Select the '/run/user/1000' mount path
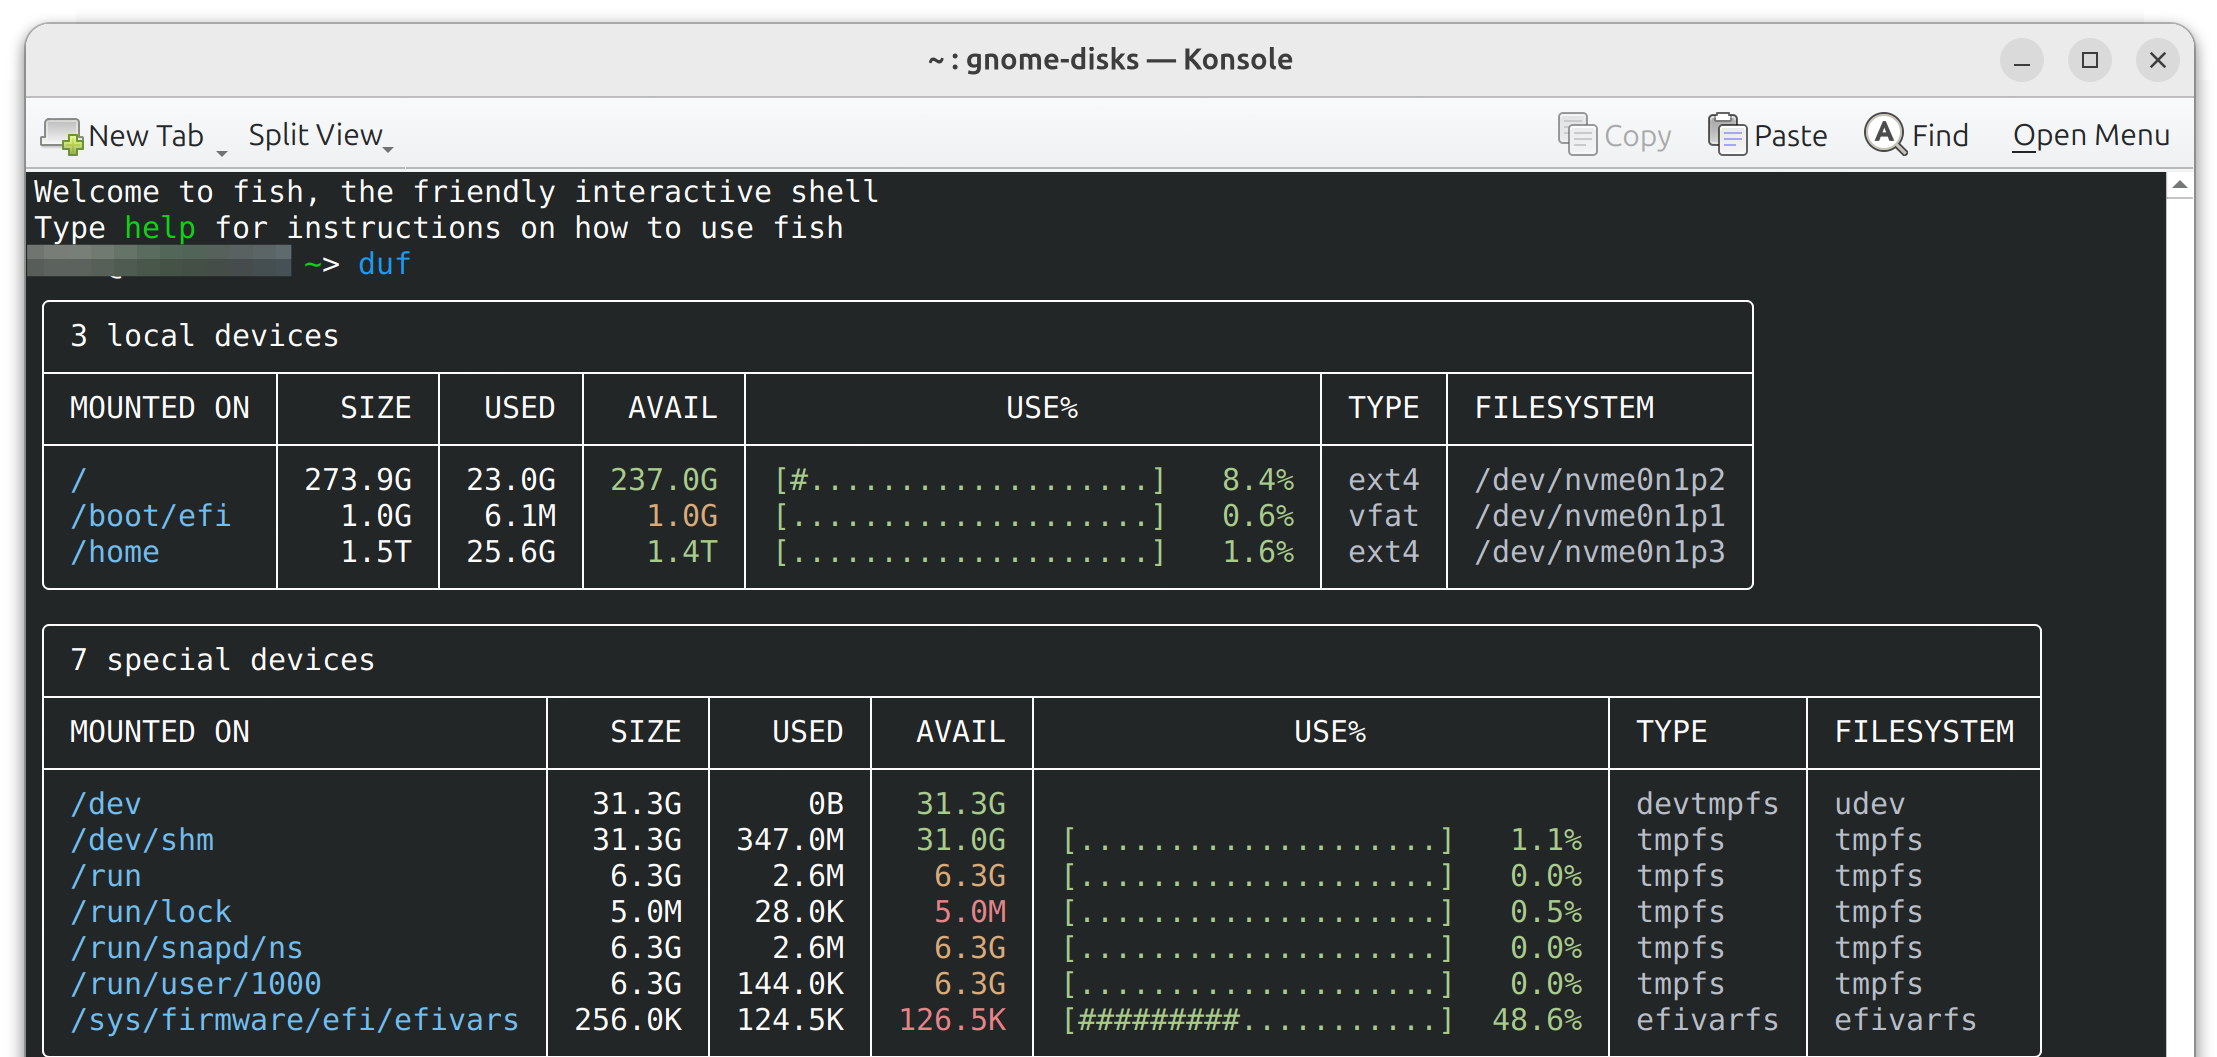2217x1057 pixels. point(196,984)
